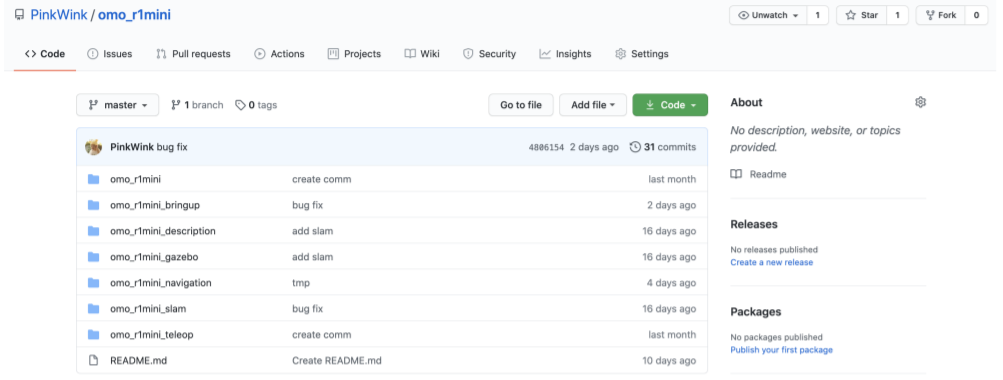
Task: Click the Go to file button
Action: (x=521, y=105)
